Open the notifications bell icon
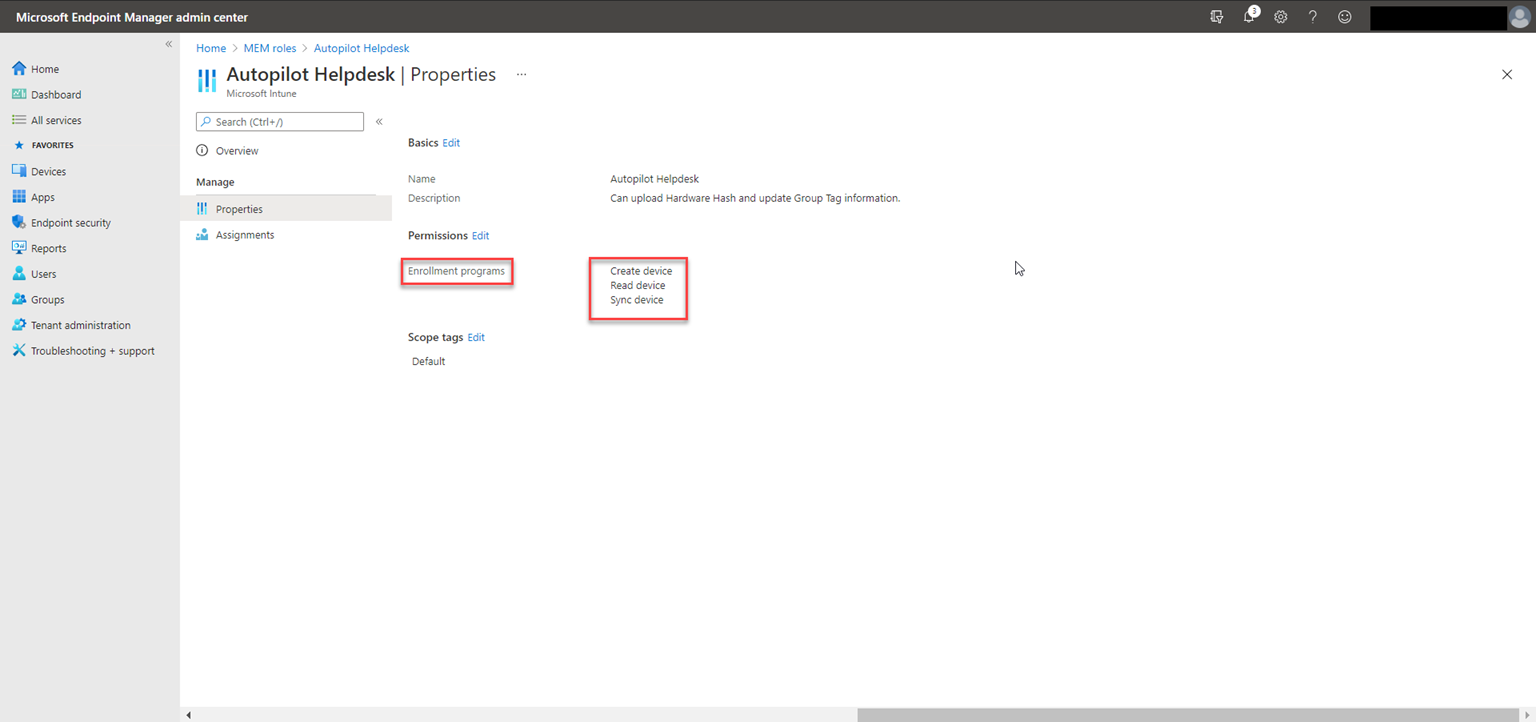This screenshot has width=1536, height=722. [1249, 17]
